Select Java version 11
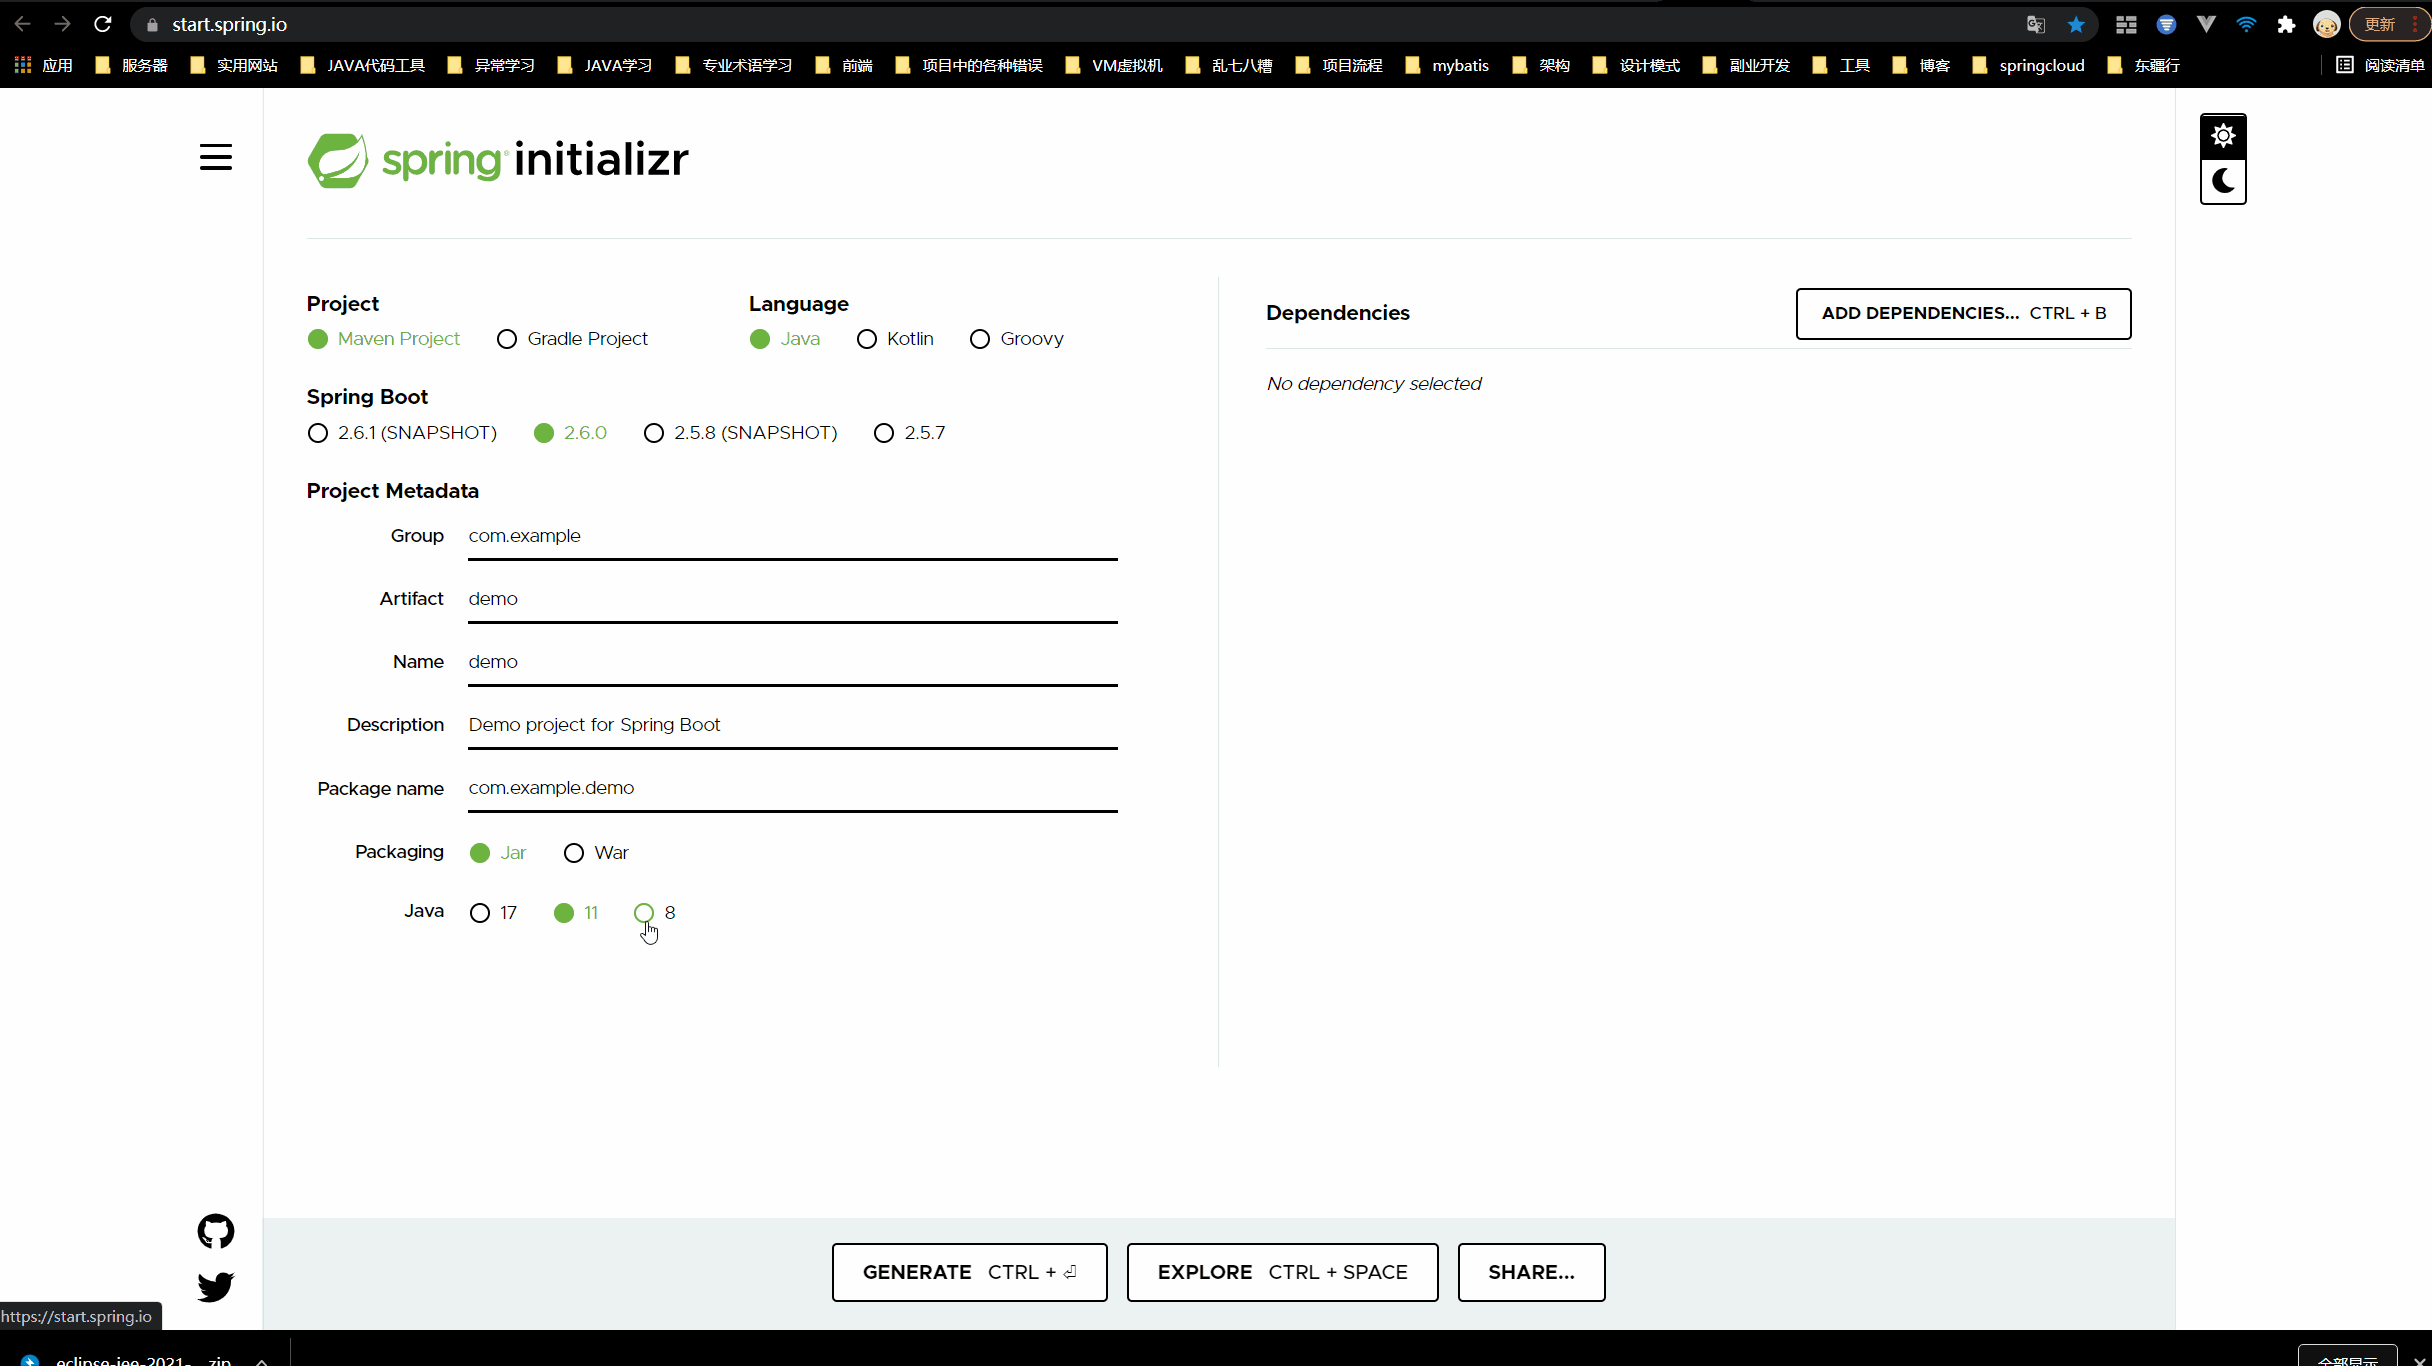 pyautogui.click(x=576, y=913)
